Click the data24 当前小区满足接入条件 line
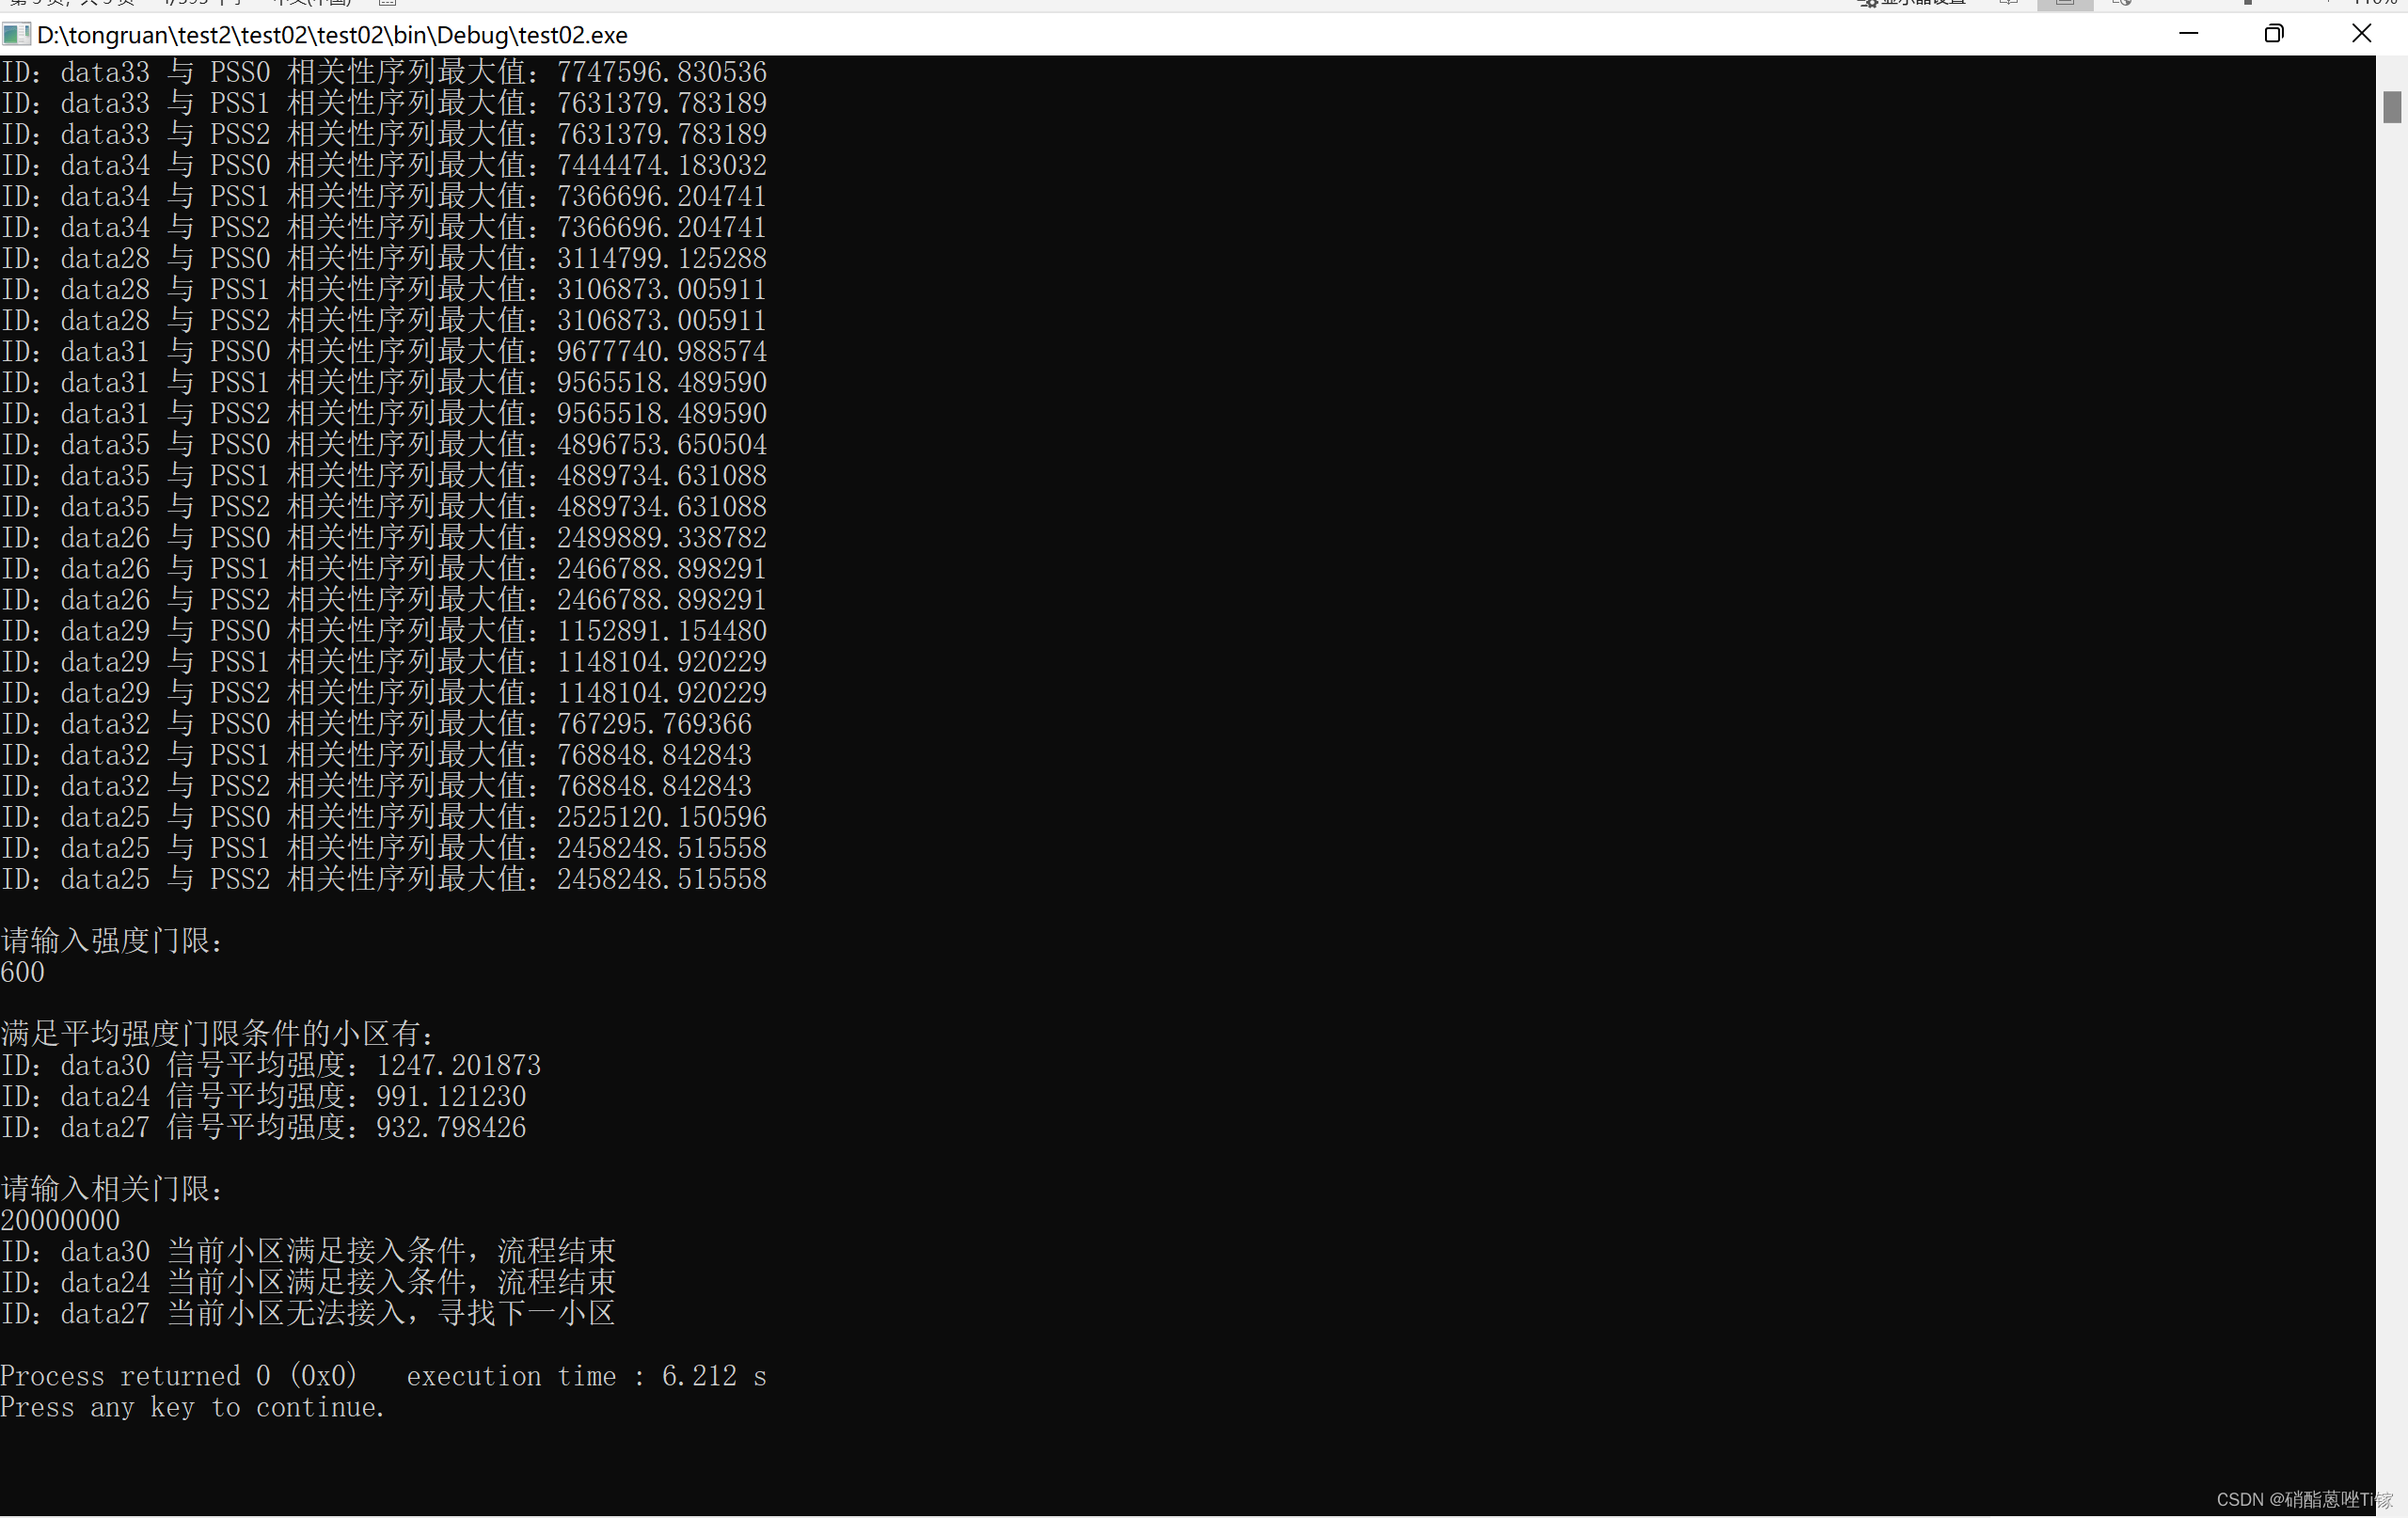This screenshot has height=1518, width=2408. point(308,1282)
